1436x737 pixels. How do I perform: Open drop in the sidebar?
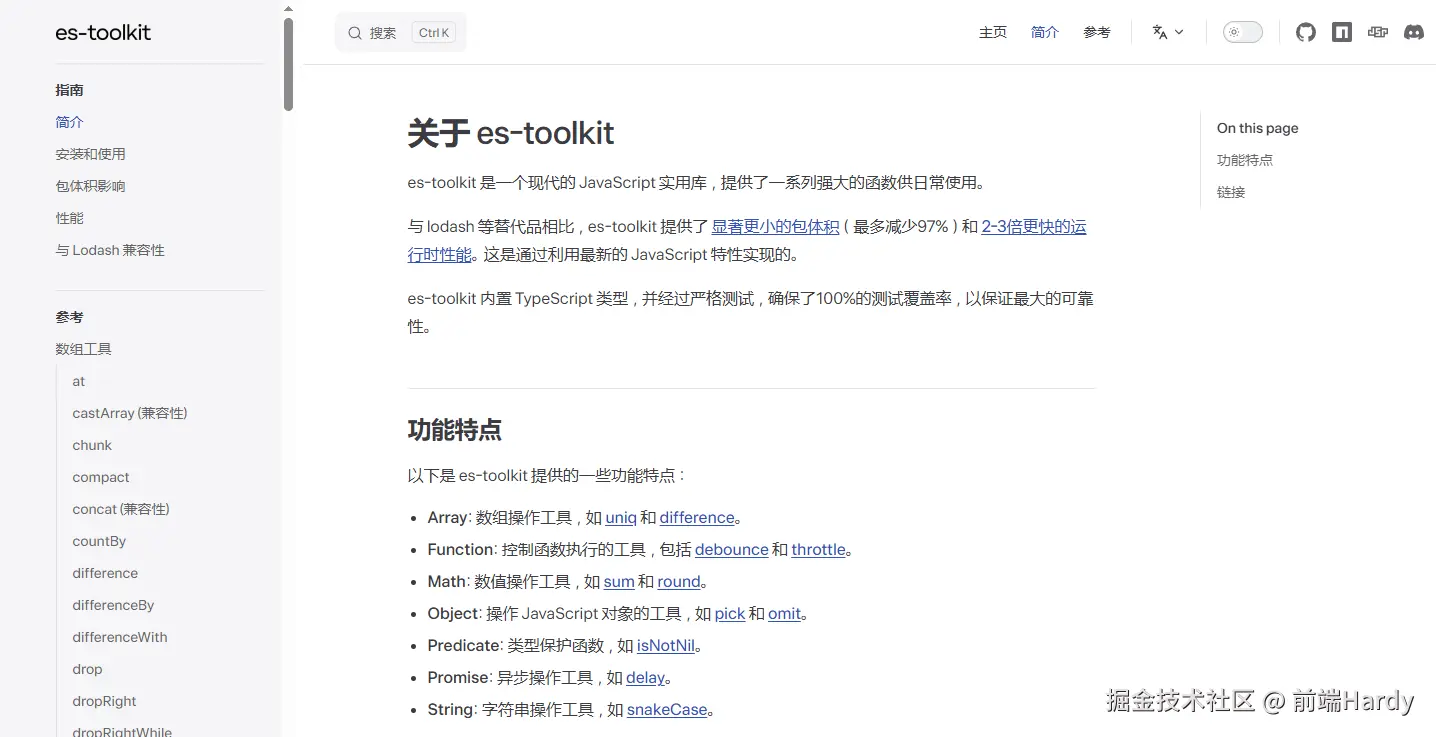coord(87,669)
